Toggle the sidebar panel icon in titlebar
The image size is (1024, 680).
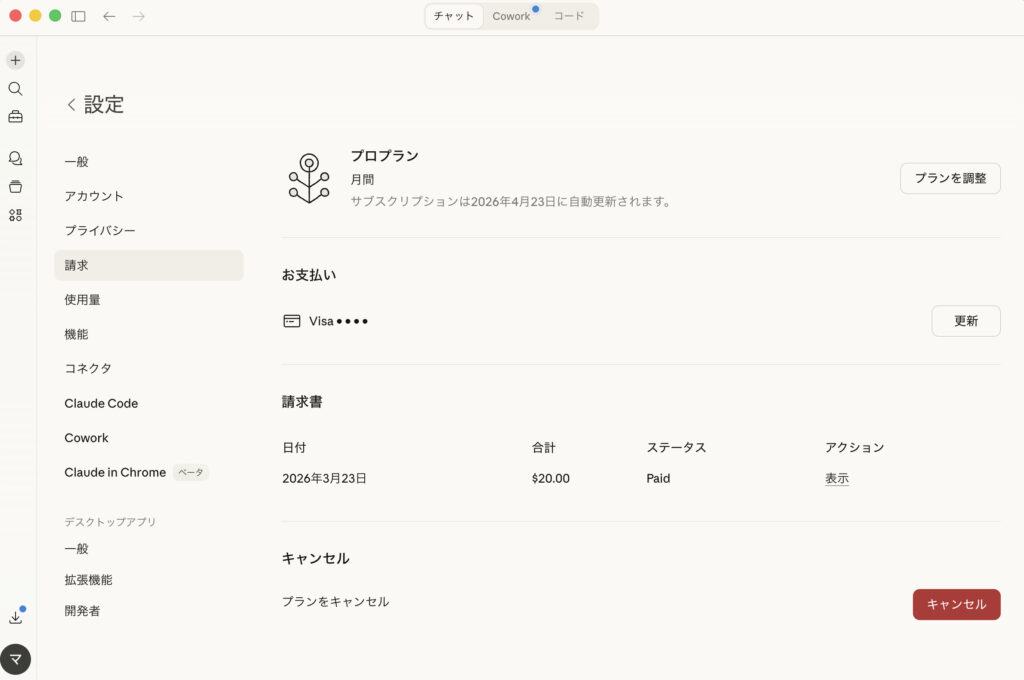(78, 16)
